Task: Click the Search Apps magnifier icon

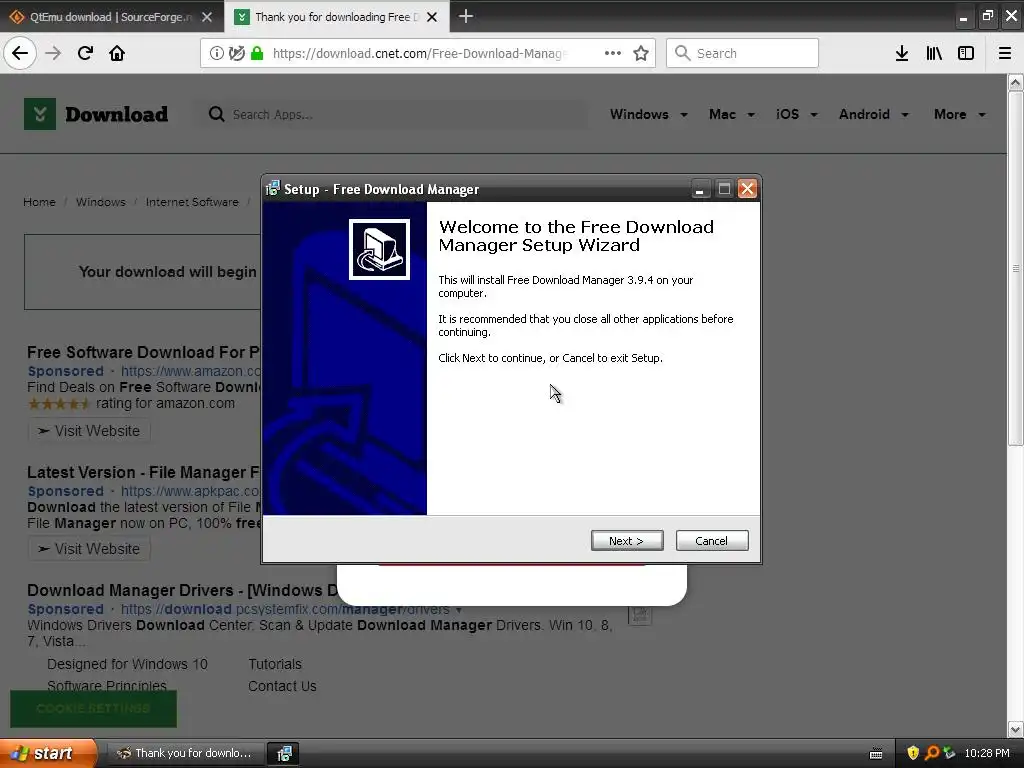Action: point(216,114)
